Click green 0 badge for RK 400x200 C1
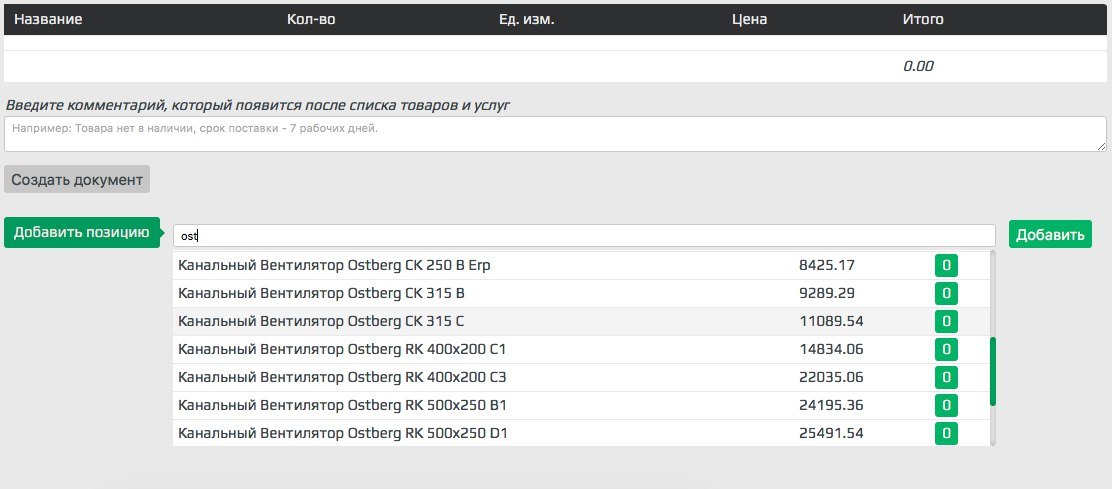This screenshot has width=1112, height=489. point(946,349)
